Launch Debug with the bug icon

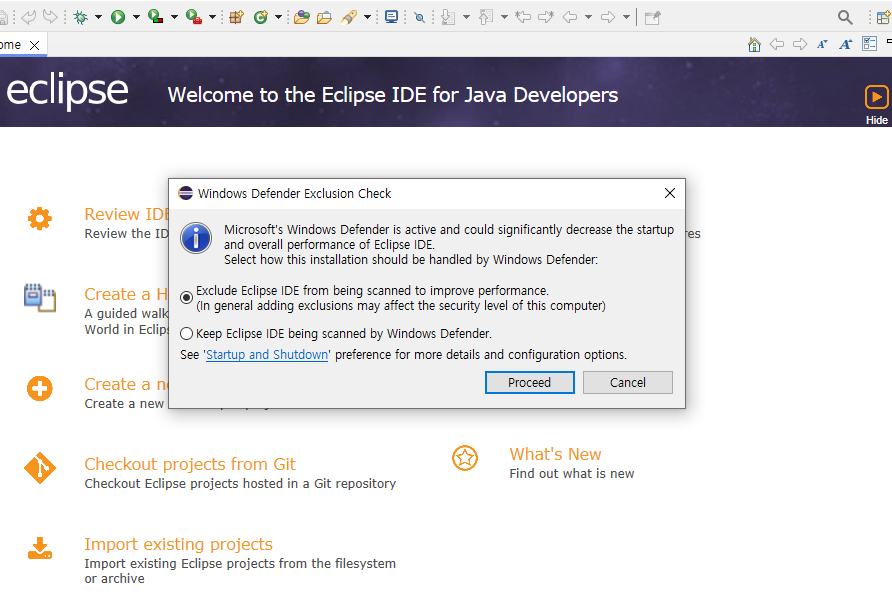81,17
